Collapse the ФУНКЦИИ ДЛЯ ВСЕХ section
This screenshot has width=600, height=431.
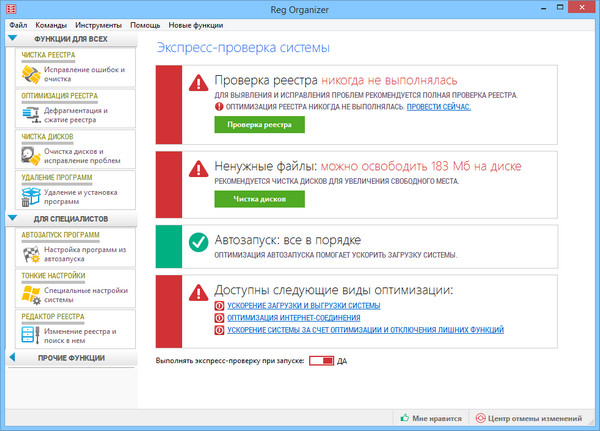13,39
